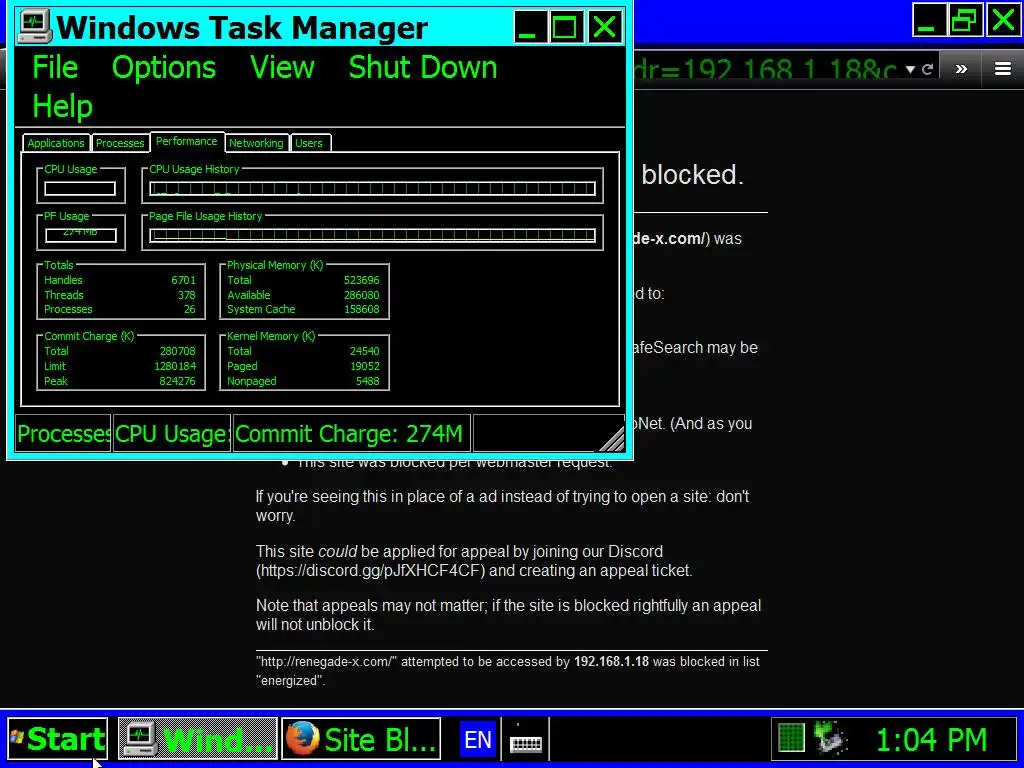
Task: Open the File menu in Task Manager
Action: [x=55, y=68]
